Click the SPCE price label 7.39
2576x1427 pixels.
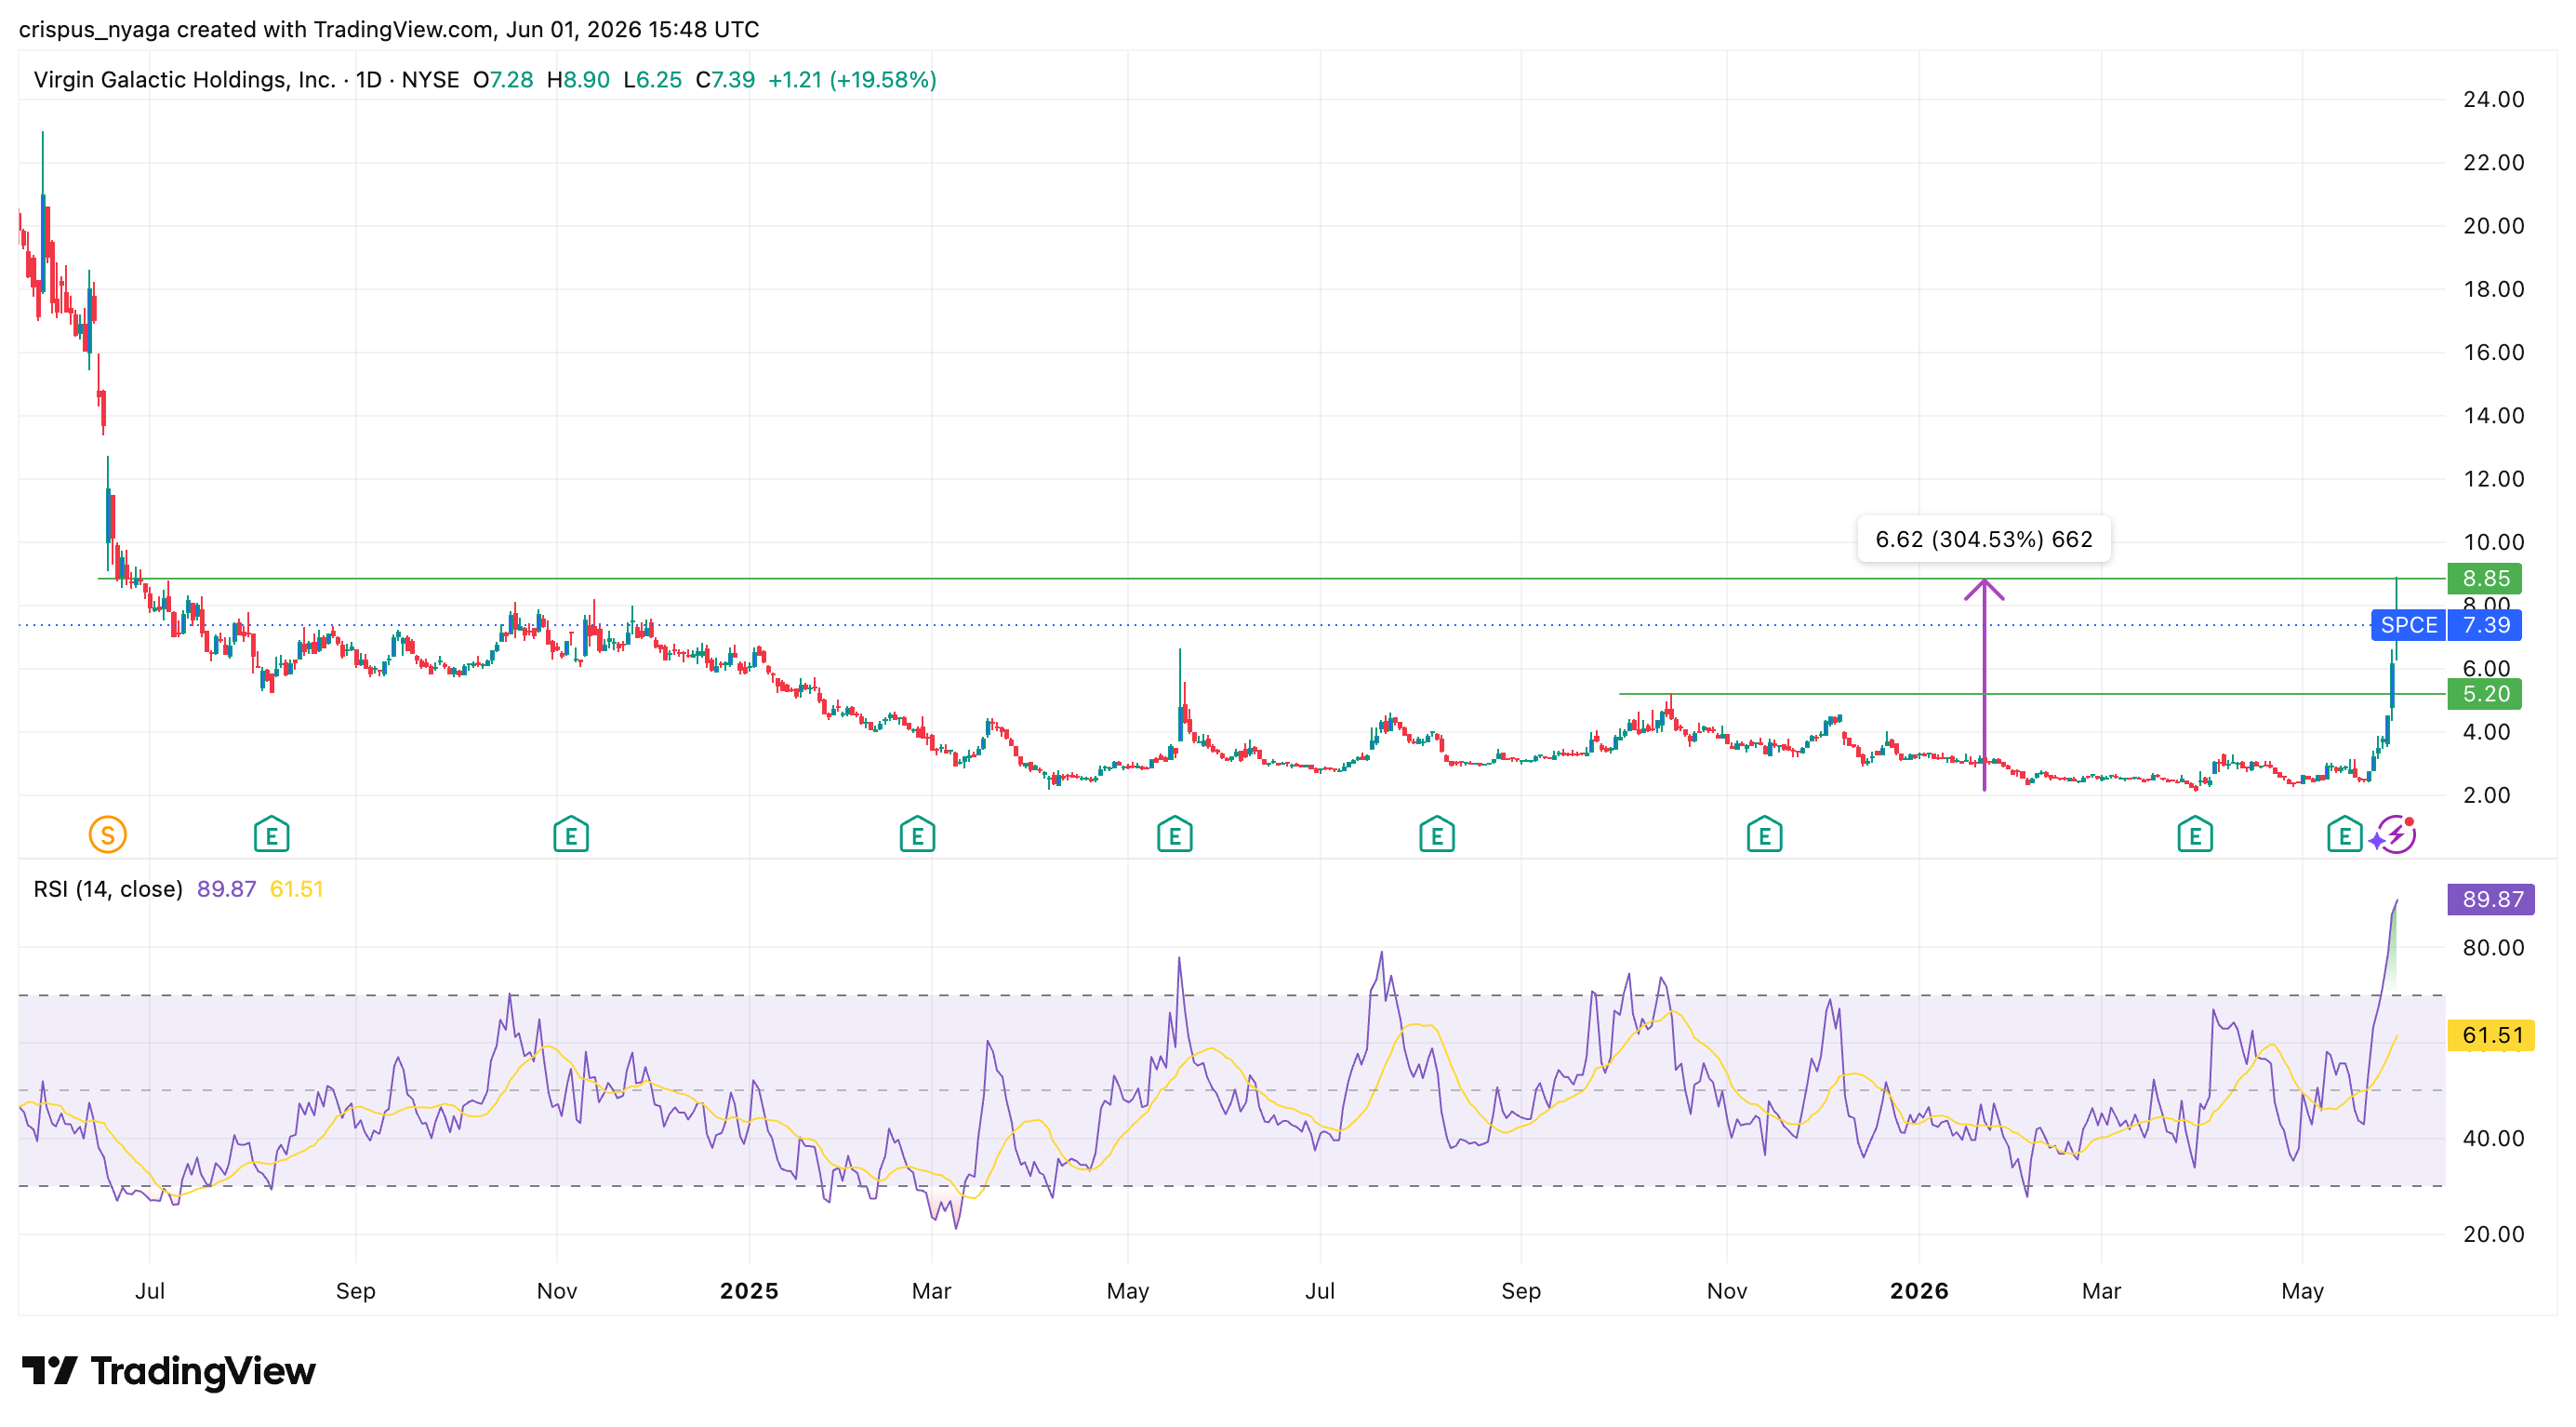[x=2485, y=625]
